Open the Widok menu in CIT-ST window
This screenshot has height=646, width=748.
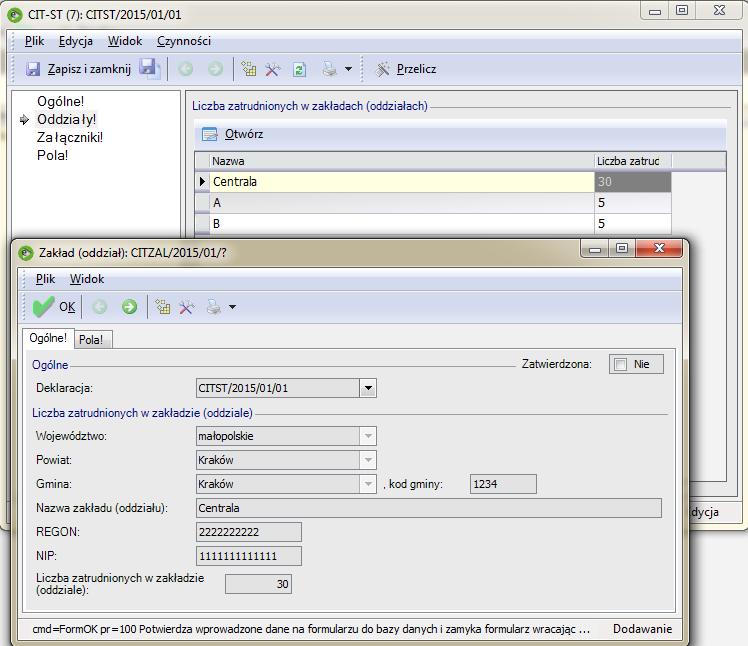(125, 41)
